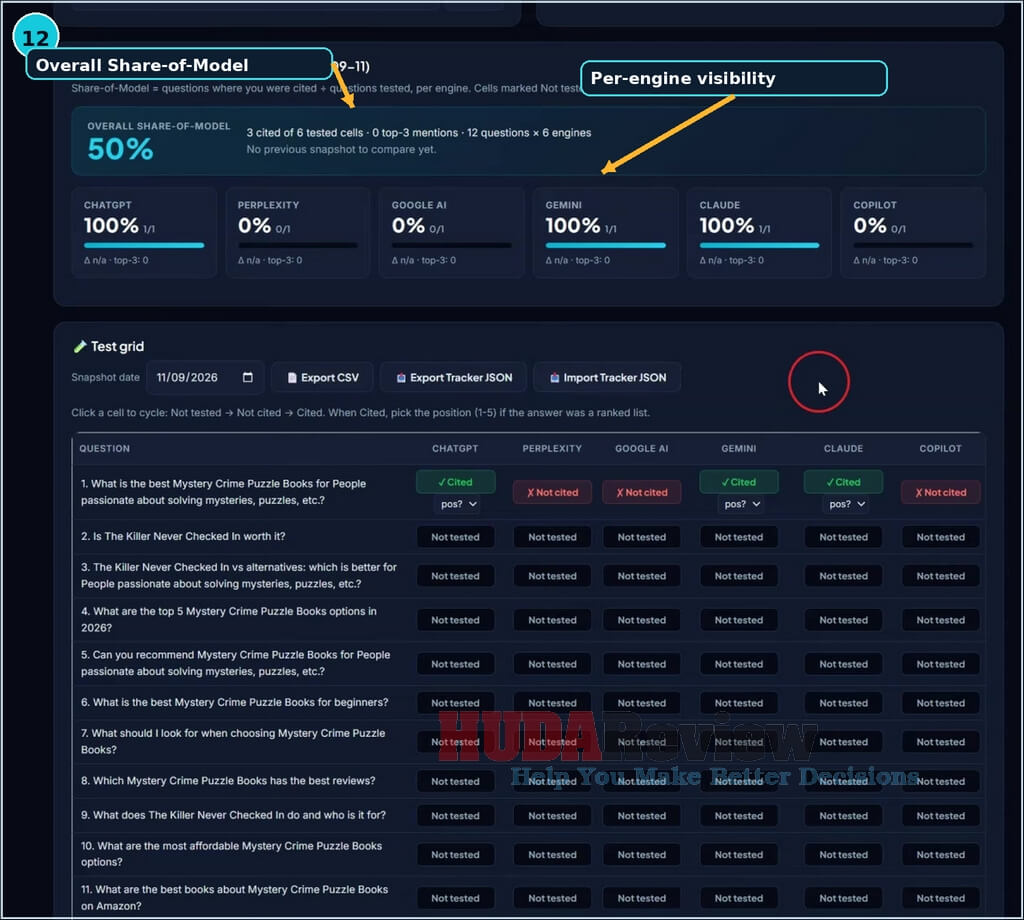1024x920 pixels.
Task: Click the Export CSV button
Action: point(323,377)
